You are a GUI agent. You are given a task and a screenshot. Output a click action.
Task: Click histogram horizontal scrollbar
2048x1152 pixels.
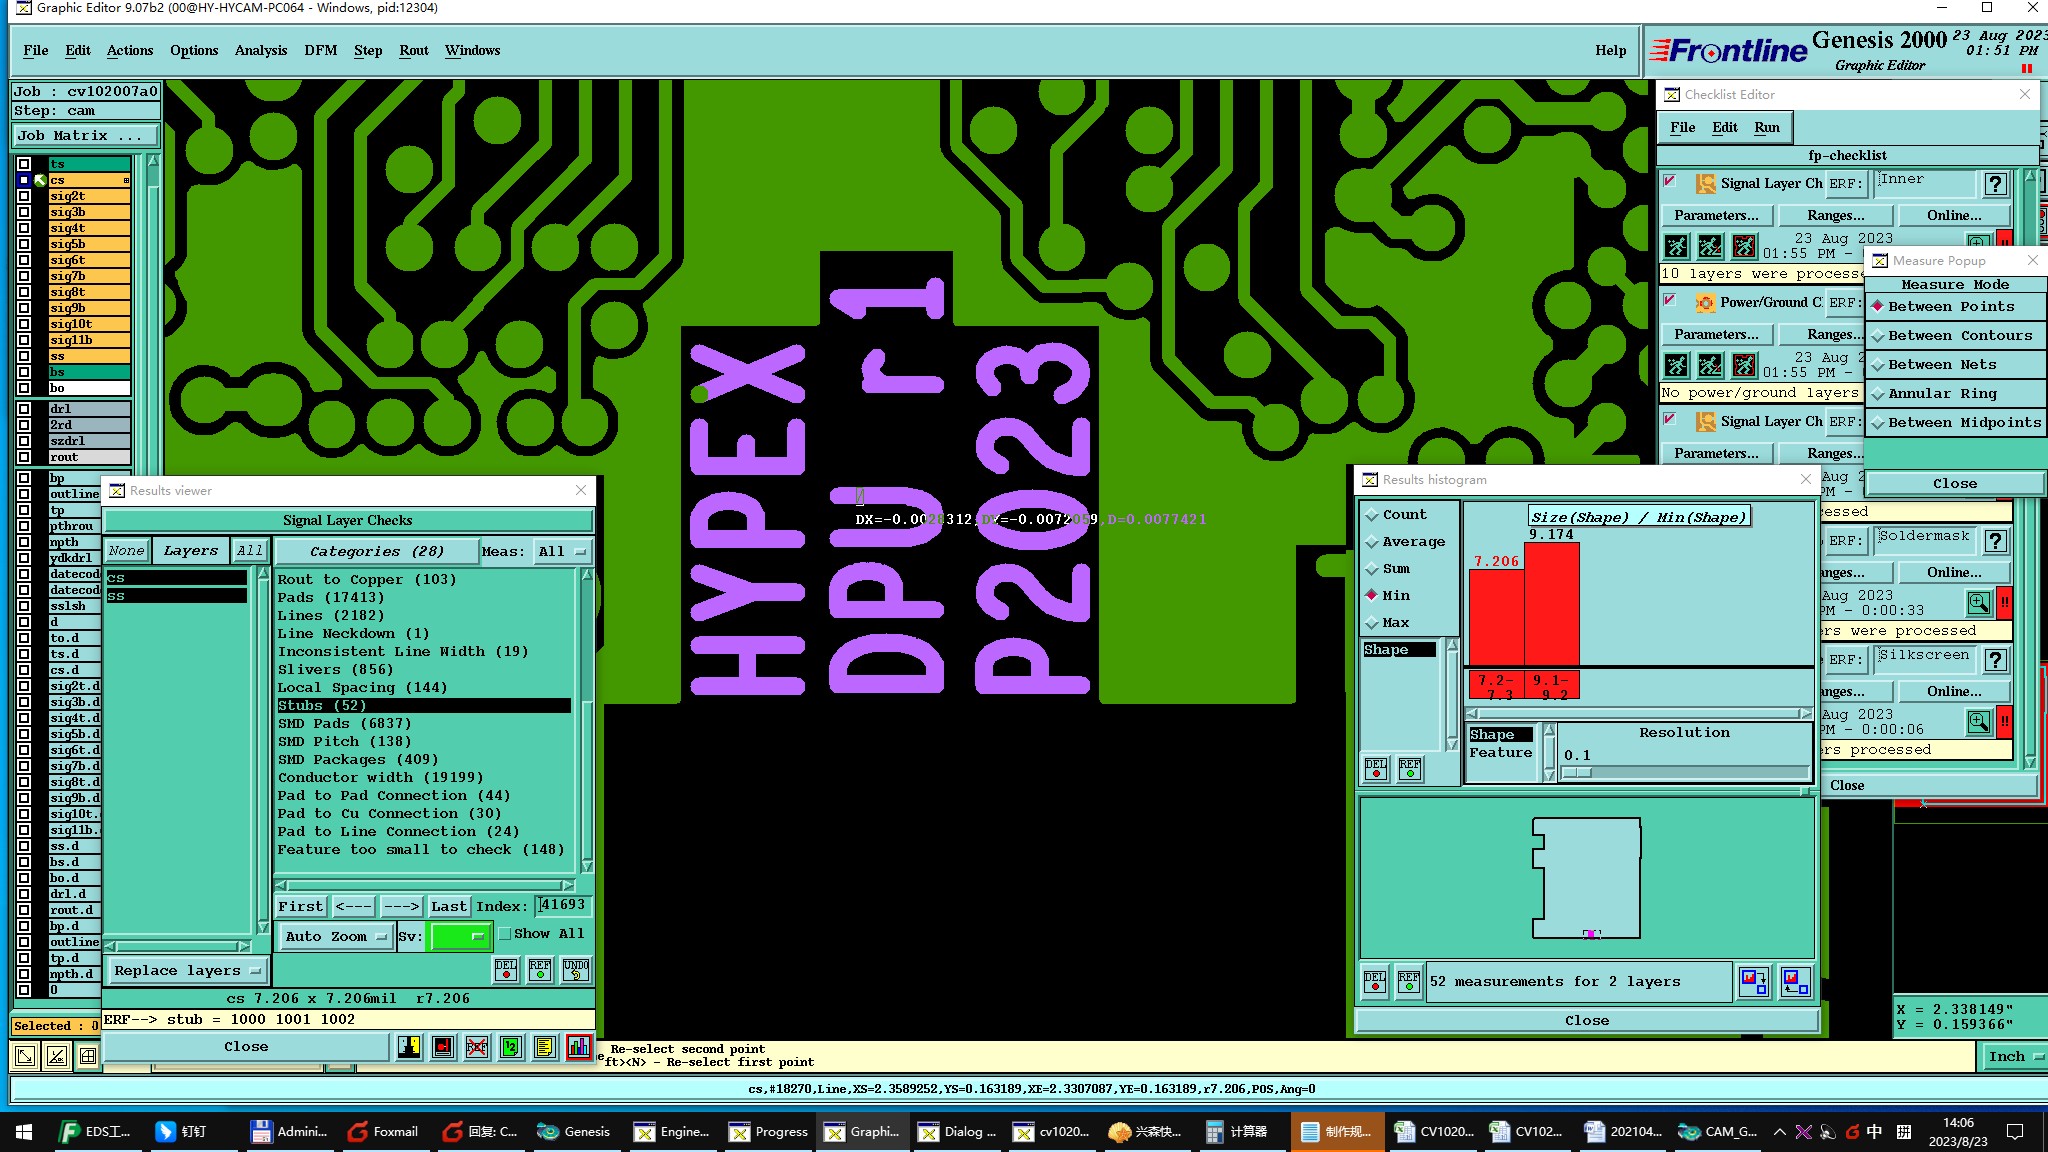(x=1639, y=713)
